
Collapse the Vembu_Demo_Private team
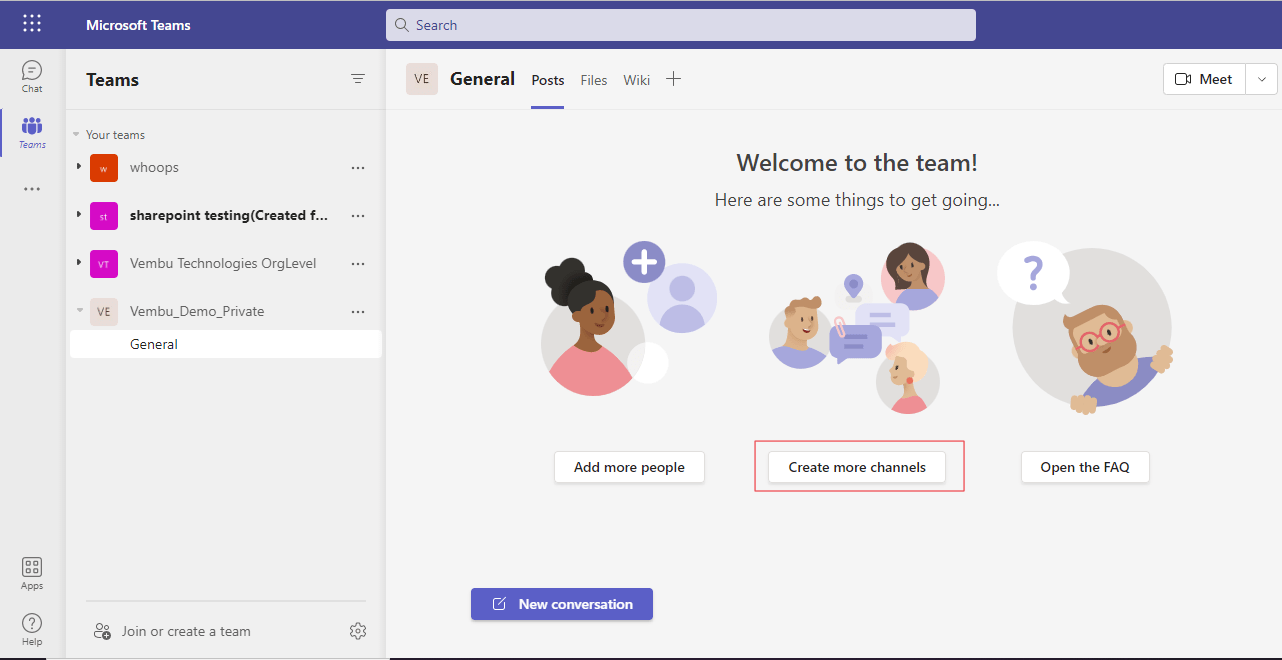79,311
